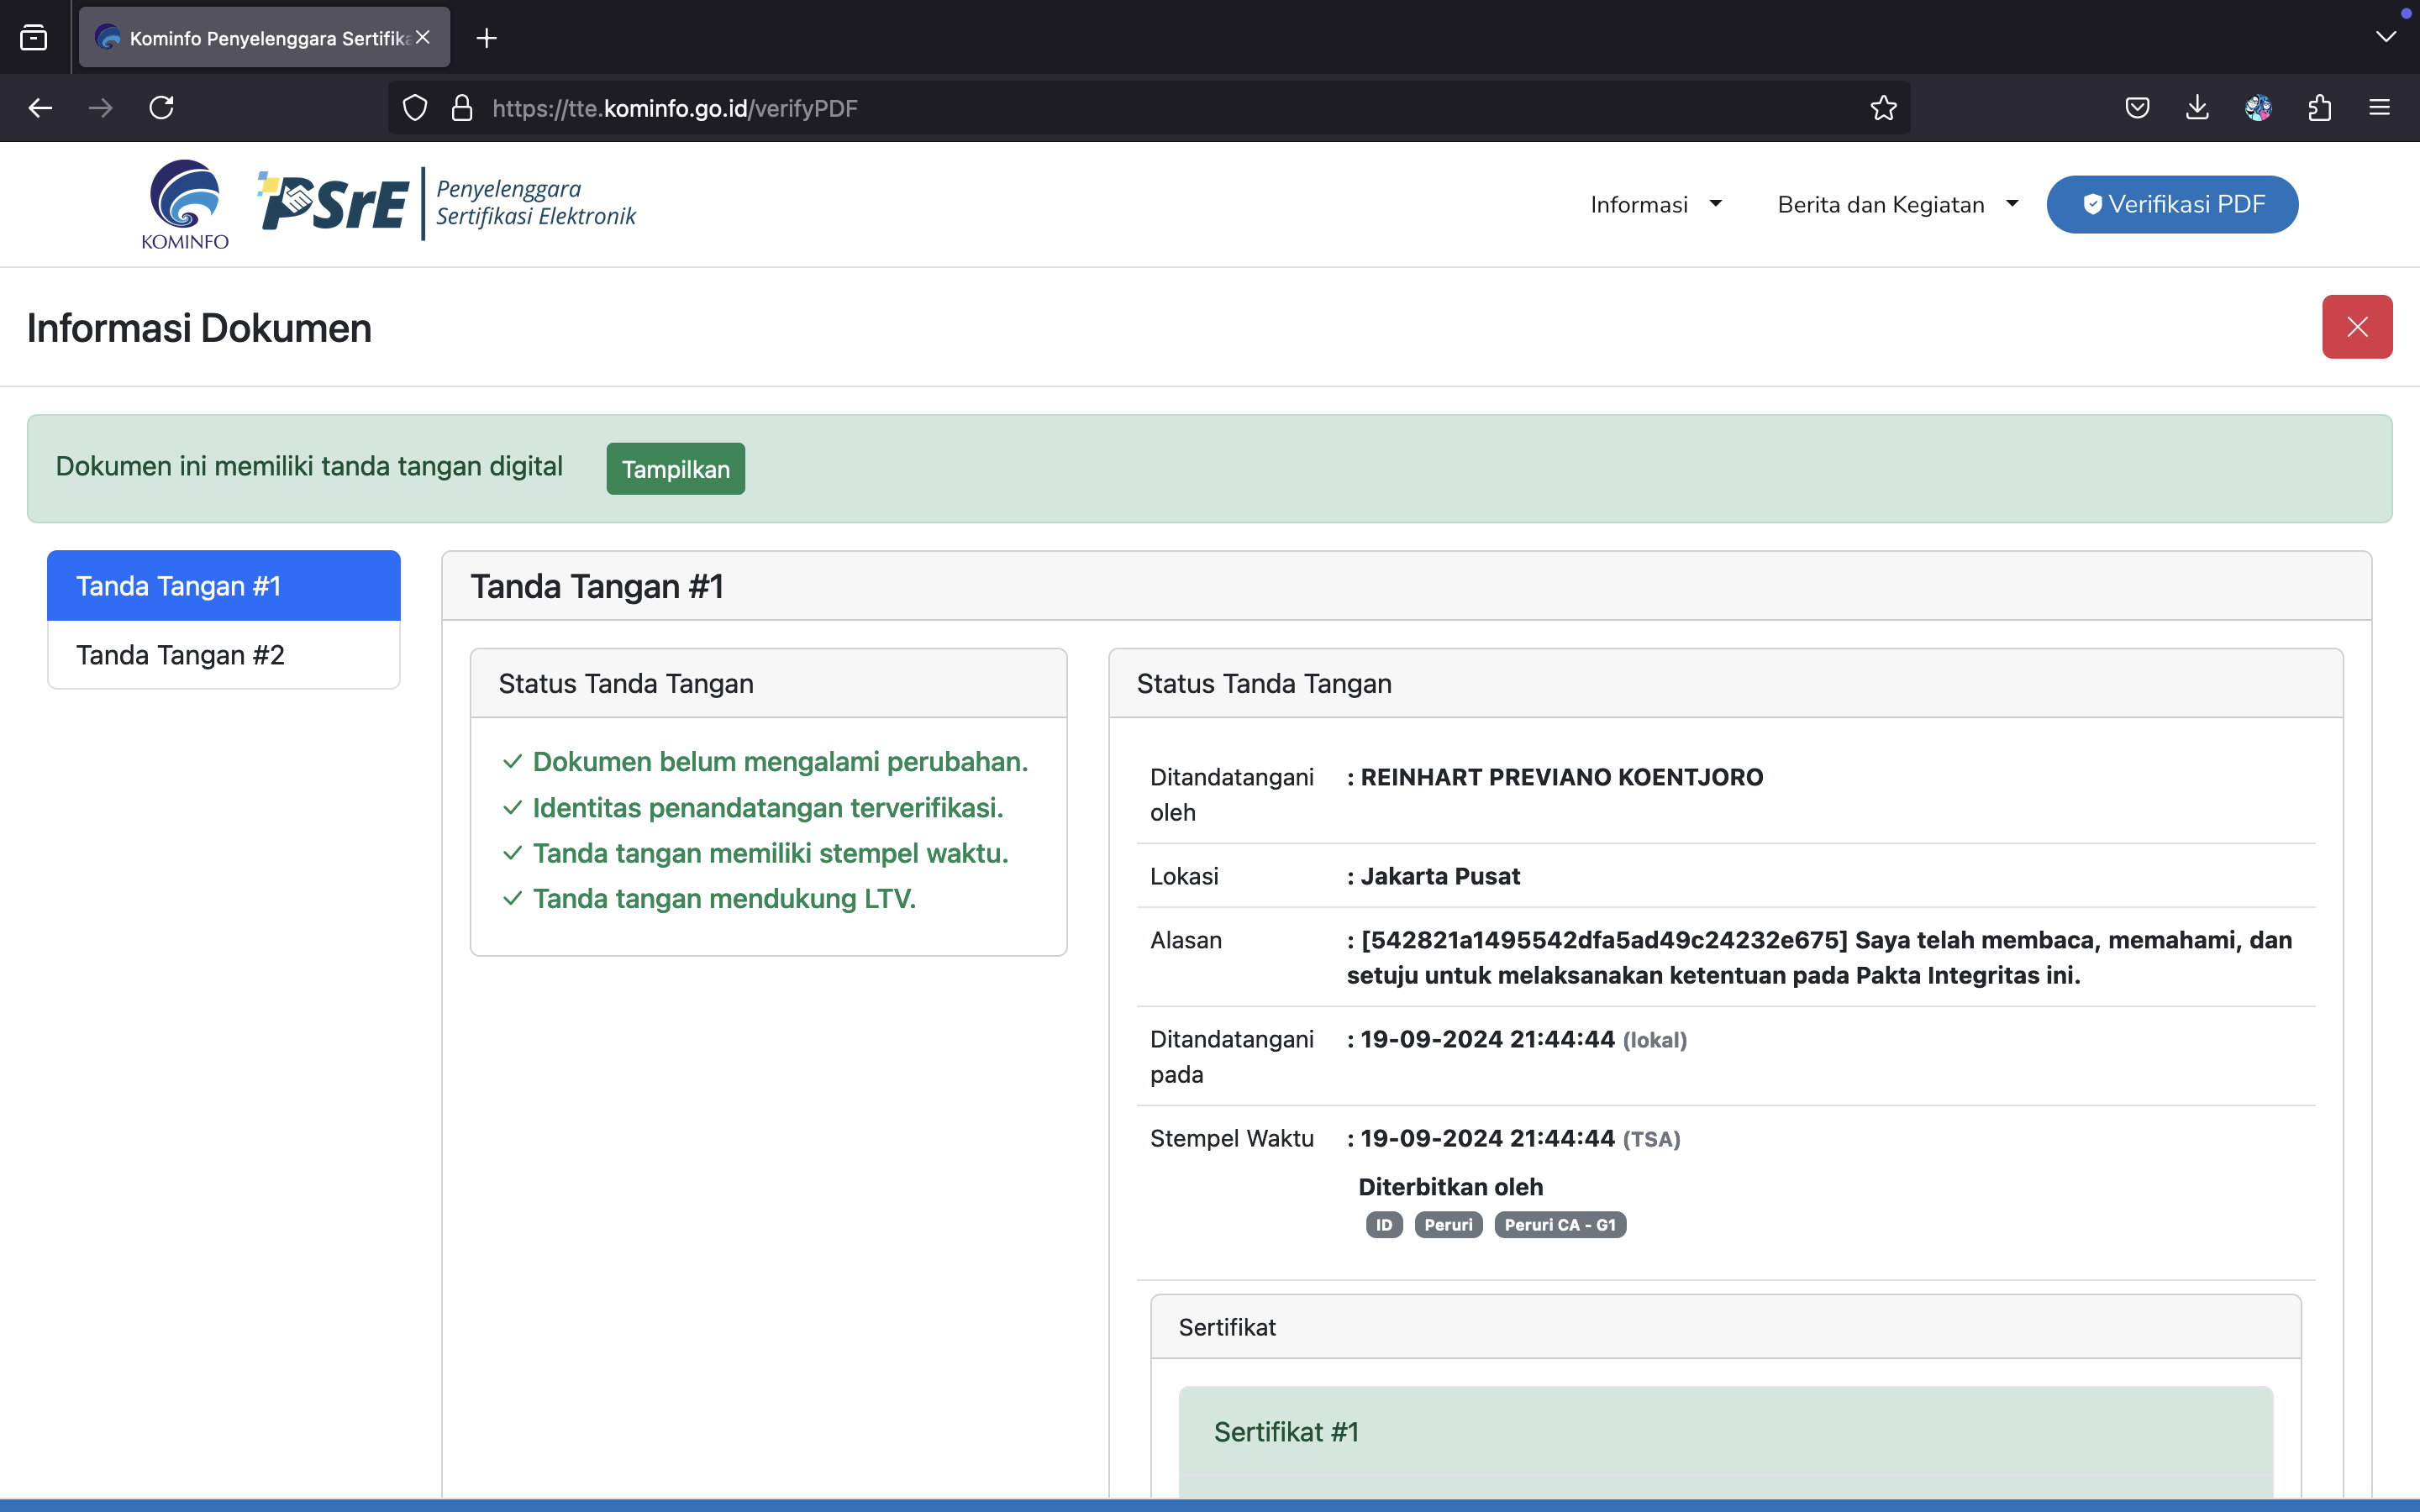Click the Verifikasi PDF button
This screenshot has height=1512, width=2420.
coord(2172,205)
